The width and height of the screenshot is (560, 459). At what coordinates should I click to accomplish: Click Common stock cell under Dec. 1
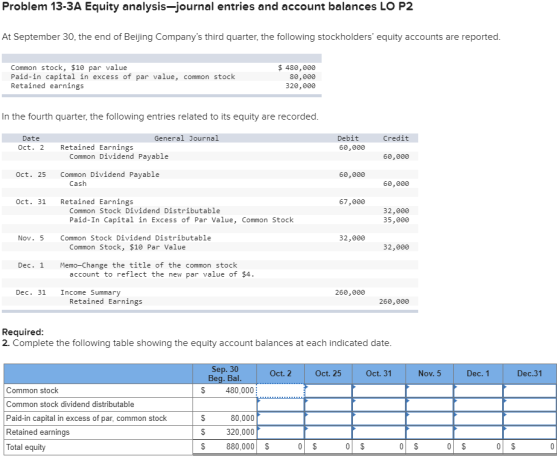pyautogui.click(x=478, y=390)
